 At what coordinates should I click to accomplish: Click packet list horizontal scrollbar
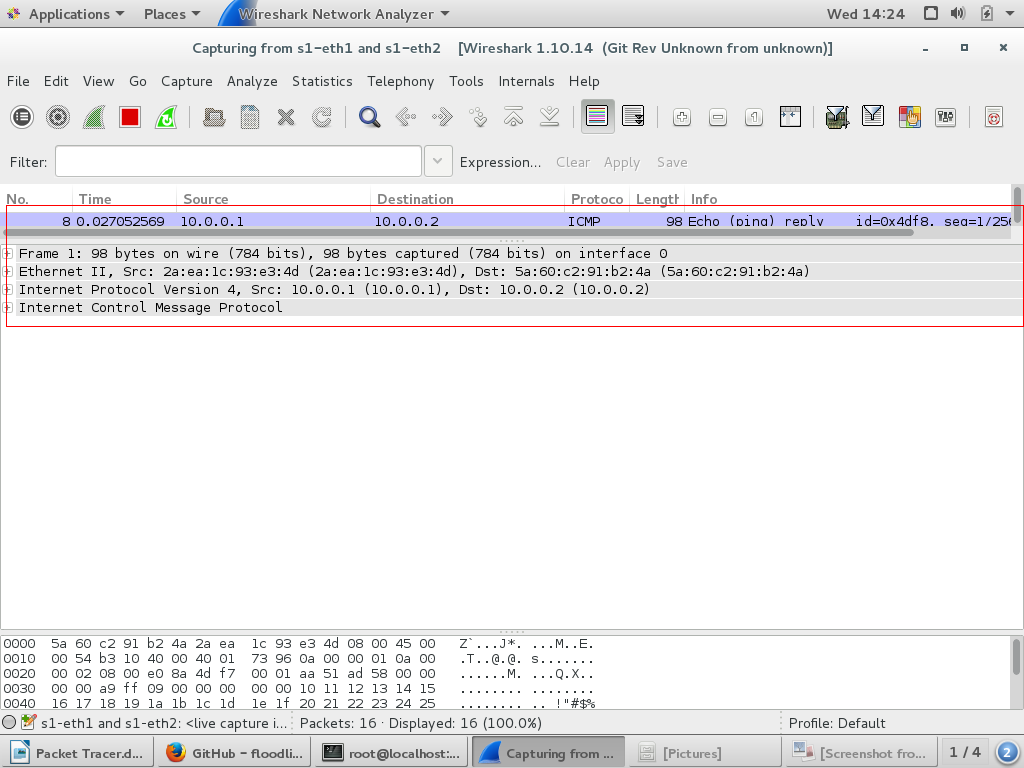pyautogui.click(x=457, y=232)
